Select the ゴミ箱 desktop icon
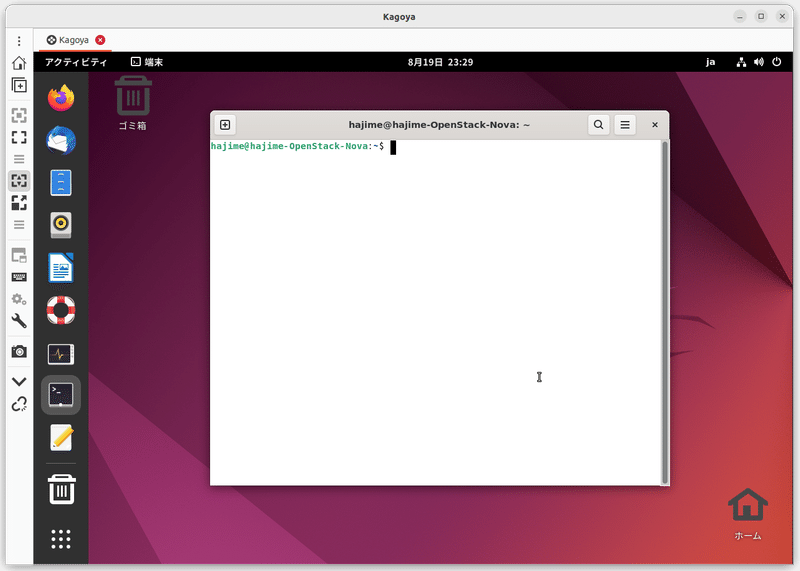The width and height of the screenshot is (800, 571). coord(133,104)
